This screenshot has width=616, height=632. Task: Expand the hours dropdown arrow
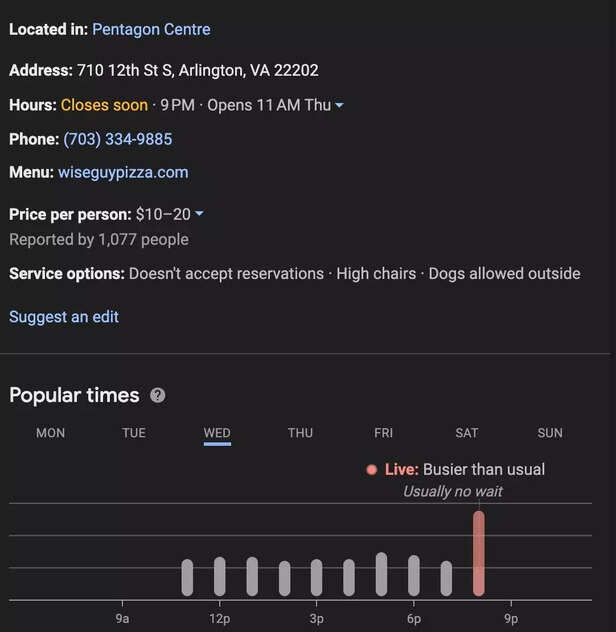pyautogui.click(x=339, y=106)
